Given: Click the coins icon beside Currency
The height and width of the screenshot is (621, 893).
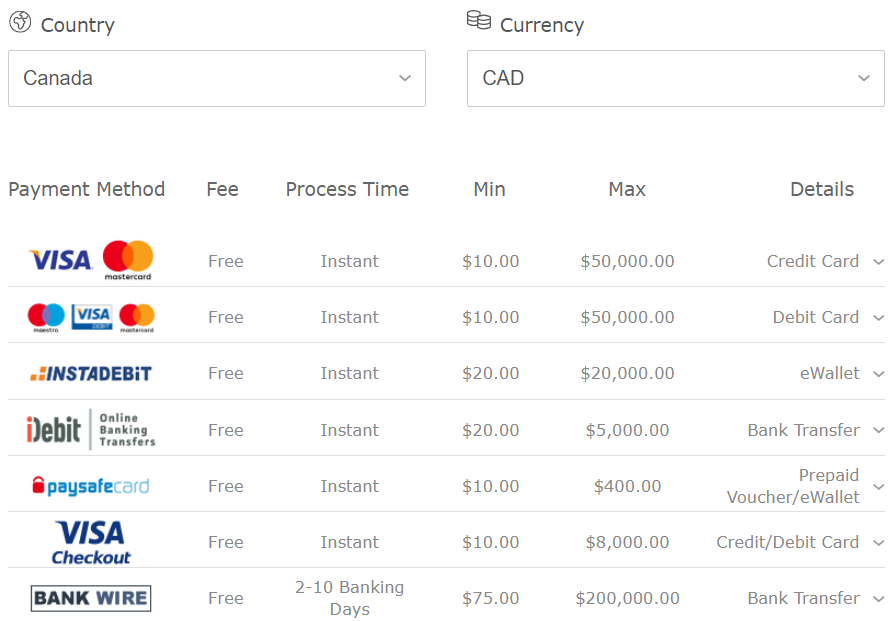Looking at the screenshot, I should click(x=479, y=21).
